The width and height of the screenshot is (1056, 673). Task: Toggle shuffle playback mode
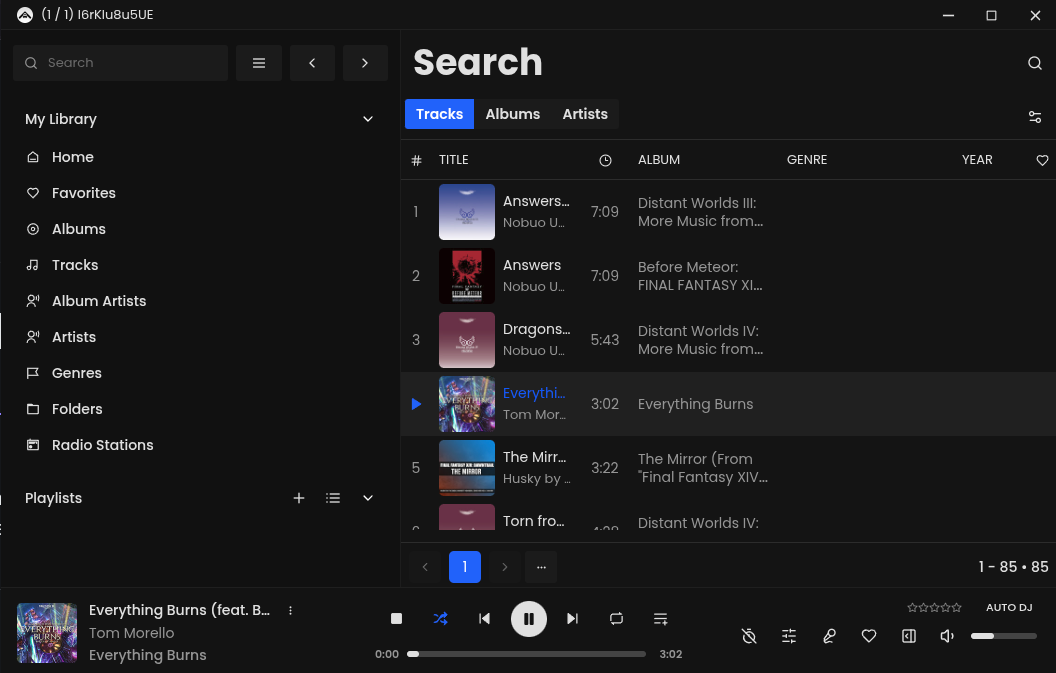(440, 618)
